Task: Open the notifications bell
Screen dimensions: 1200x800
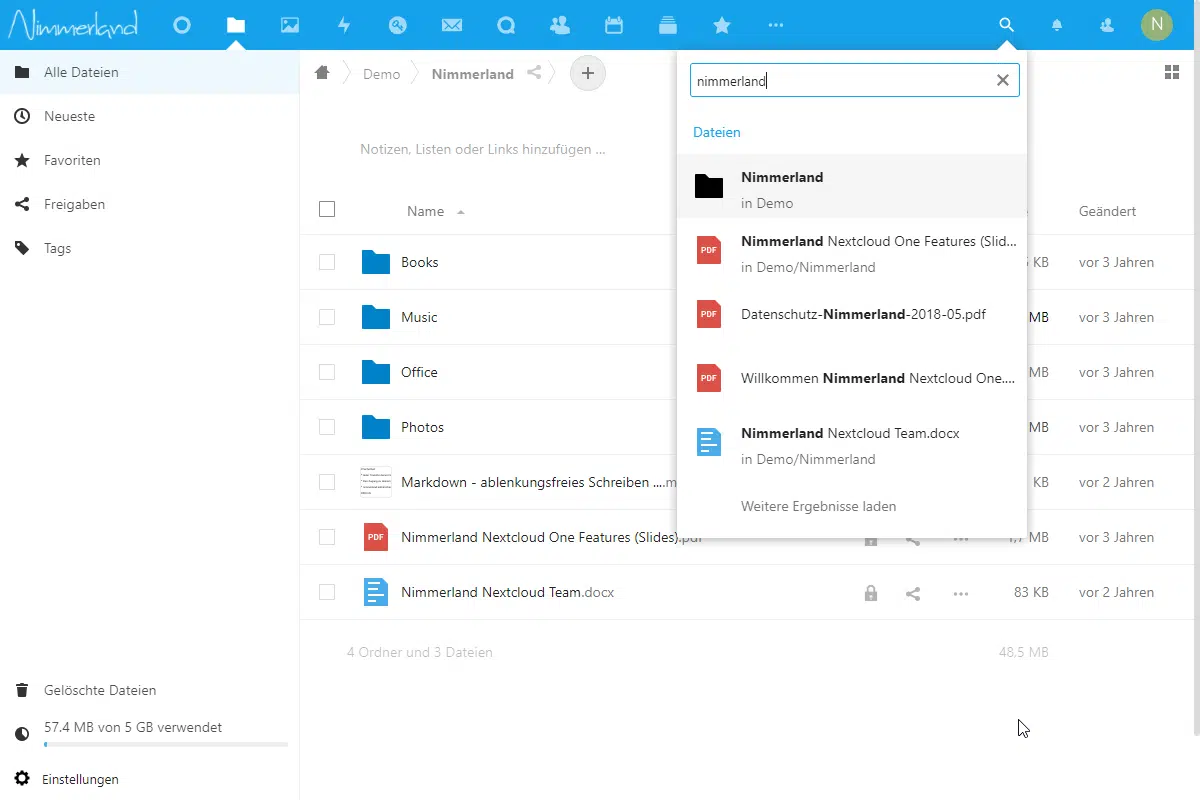Action: click(x=1057, y=25)
